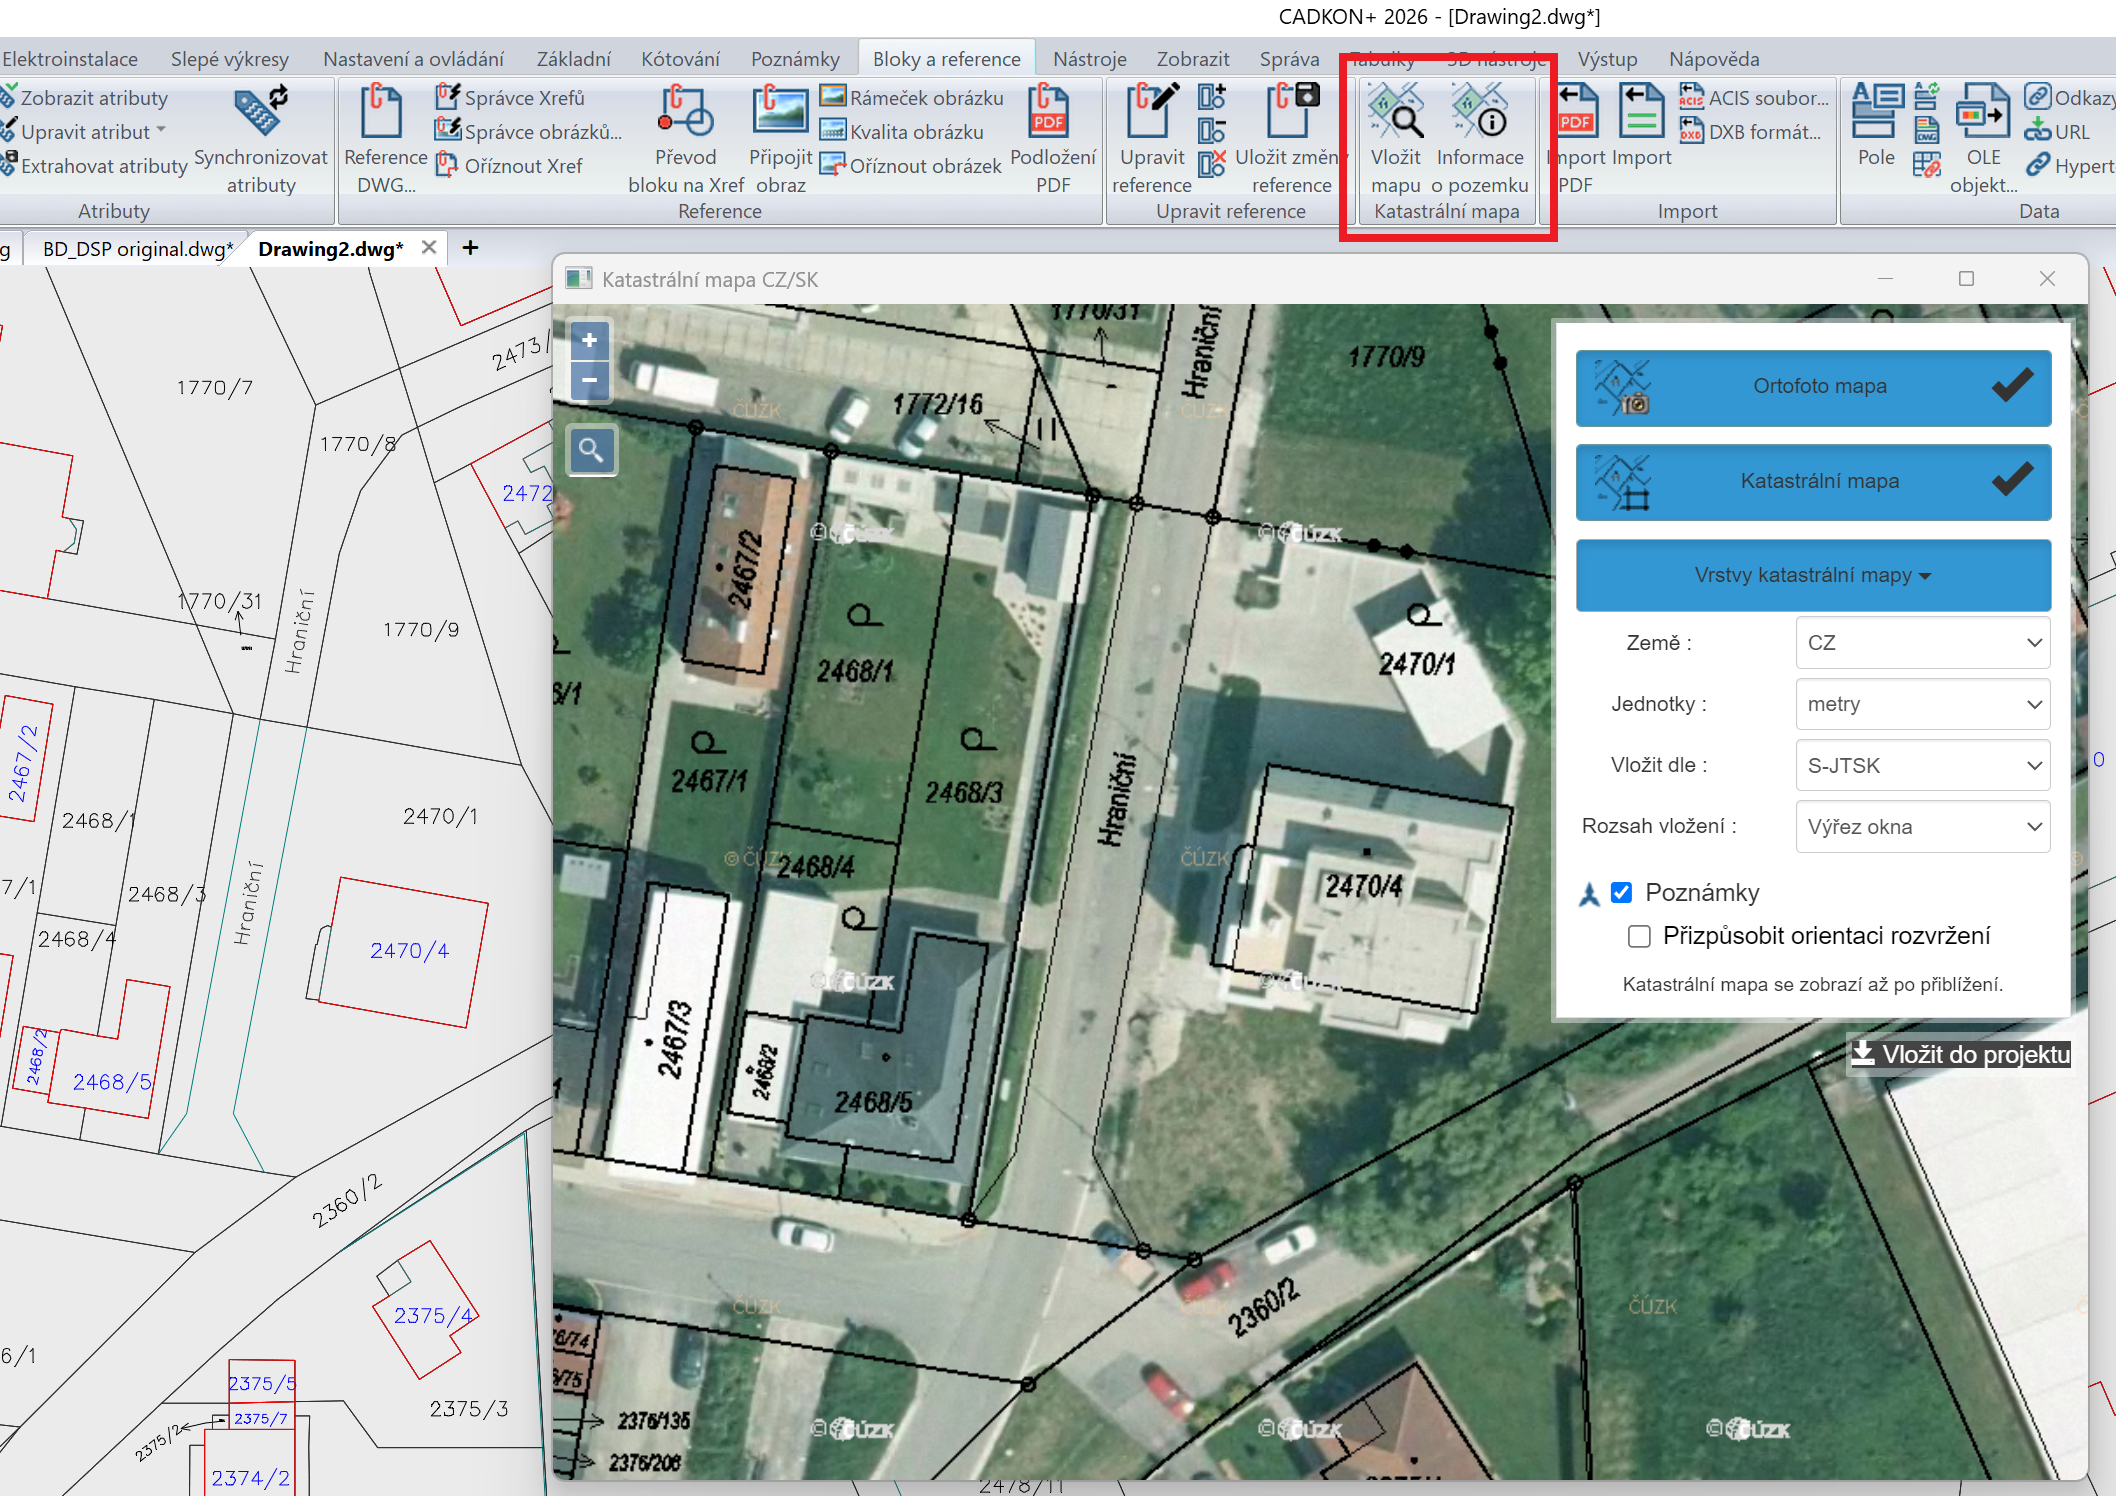Enable Přizpůsobit orientaci rozvržení checkbox
Viewport: 2116px width, 1496px height.
[1639, 936]
